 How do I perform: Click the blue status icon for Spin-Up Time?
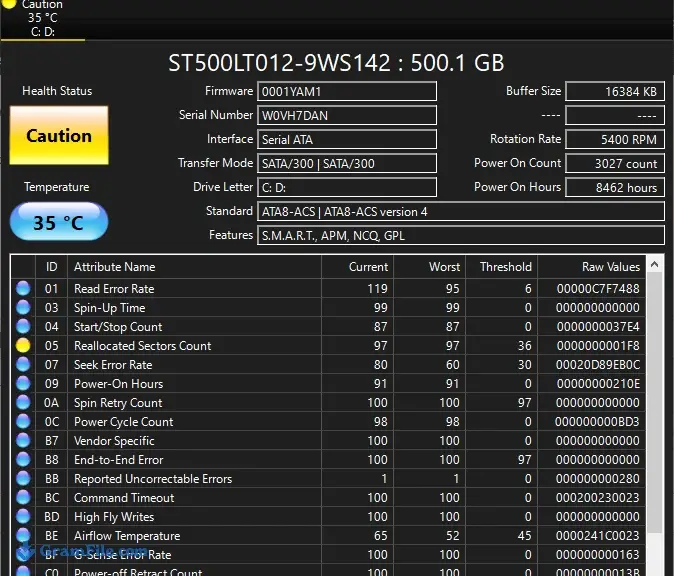click(23, 307)
